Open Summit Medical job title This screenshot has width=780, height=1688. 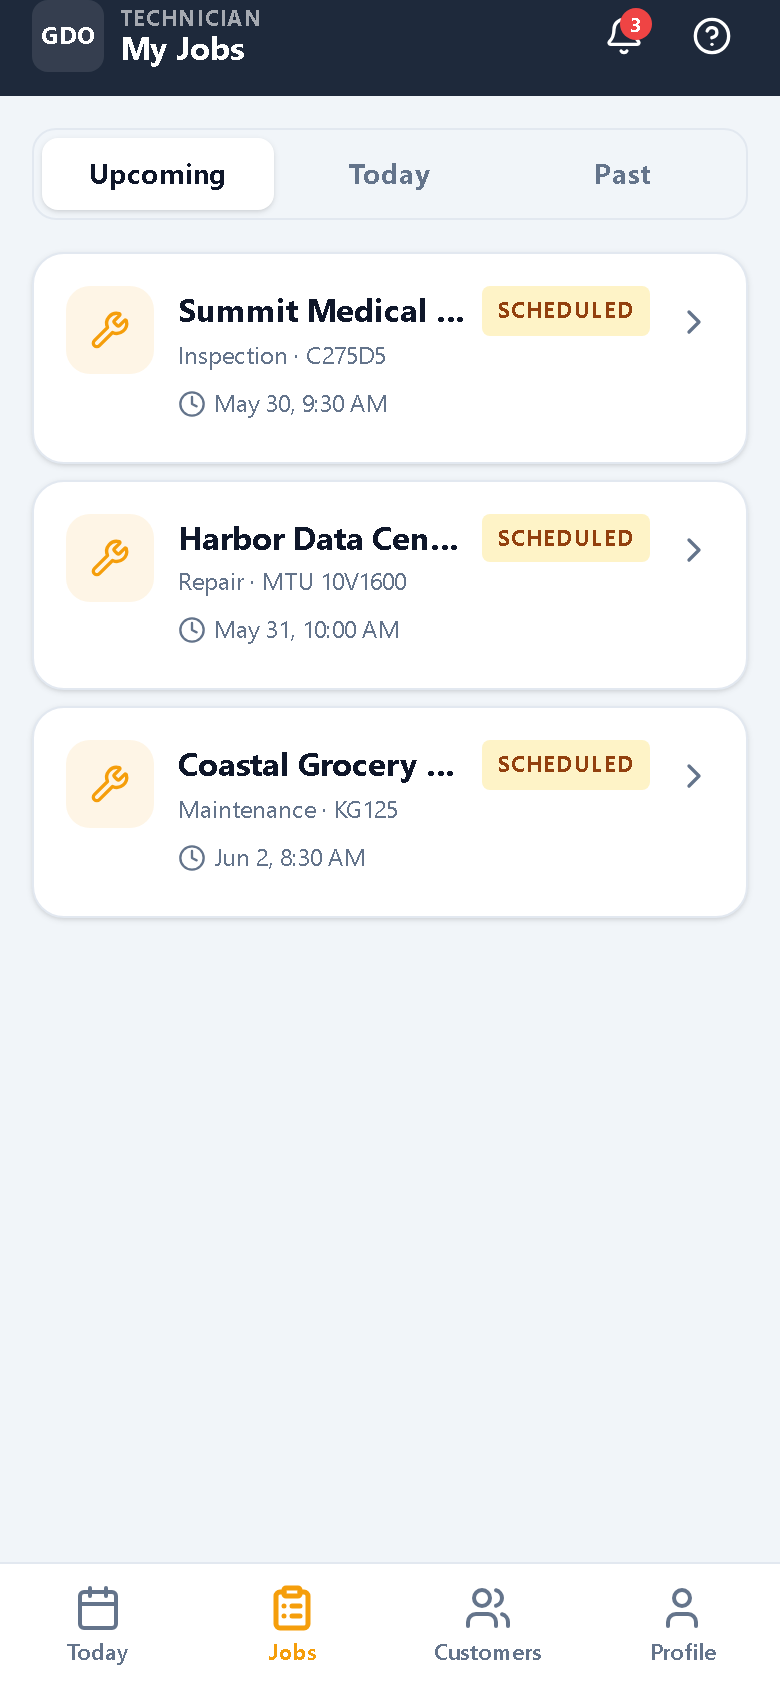tap(321, 311)
